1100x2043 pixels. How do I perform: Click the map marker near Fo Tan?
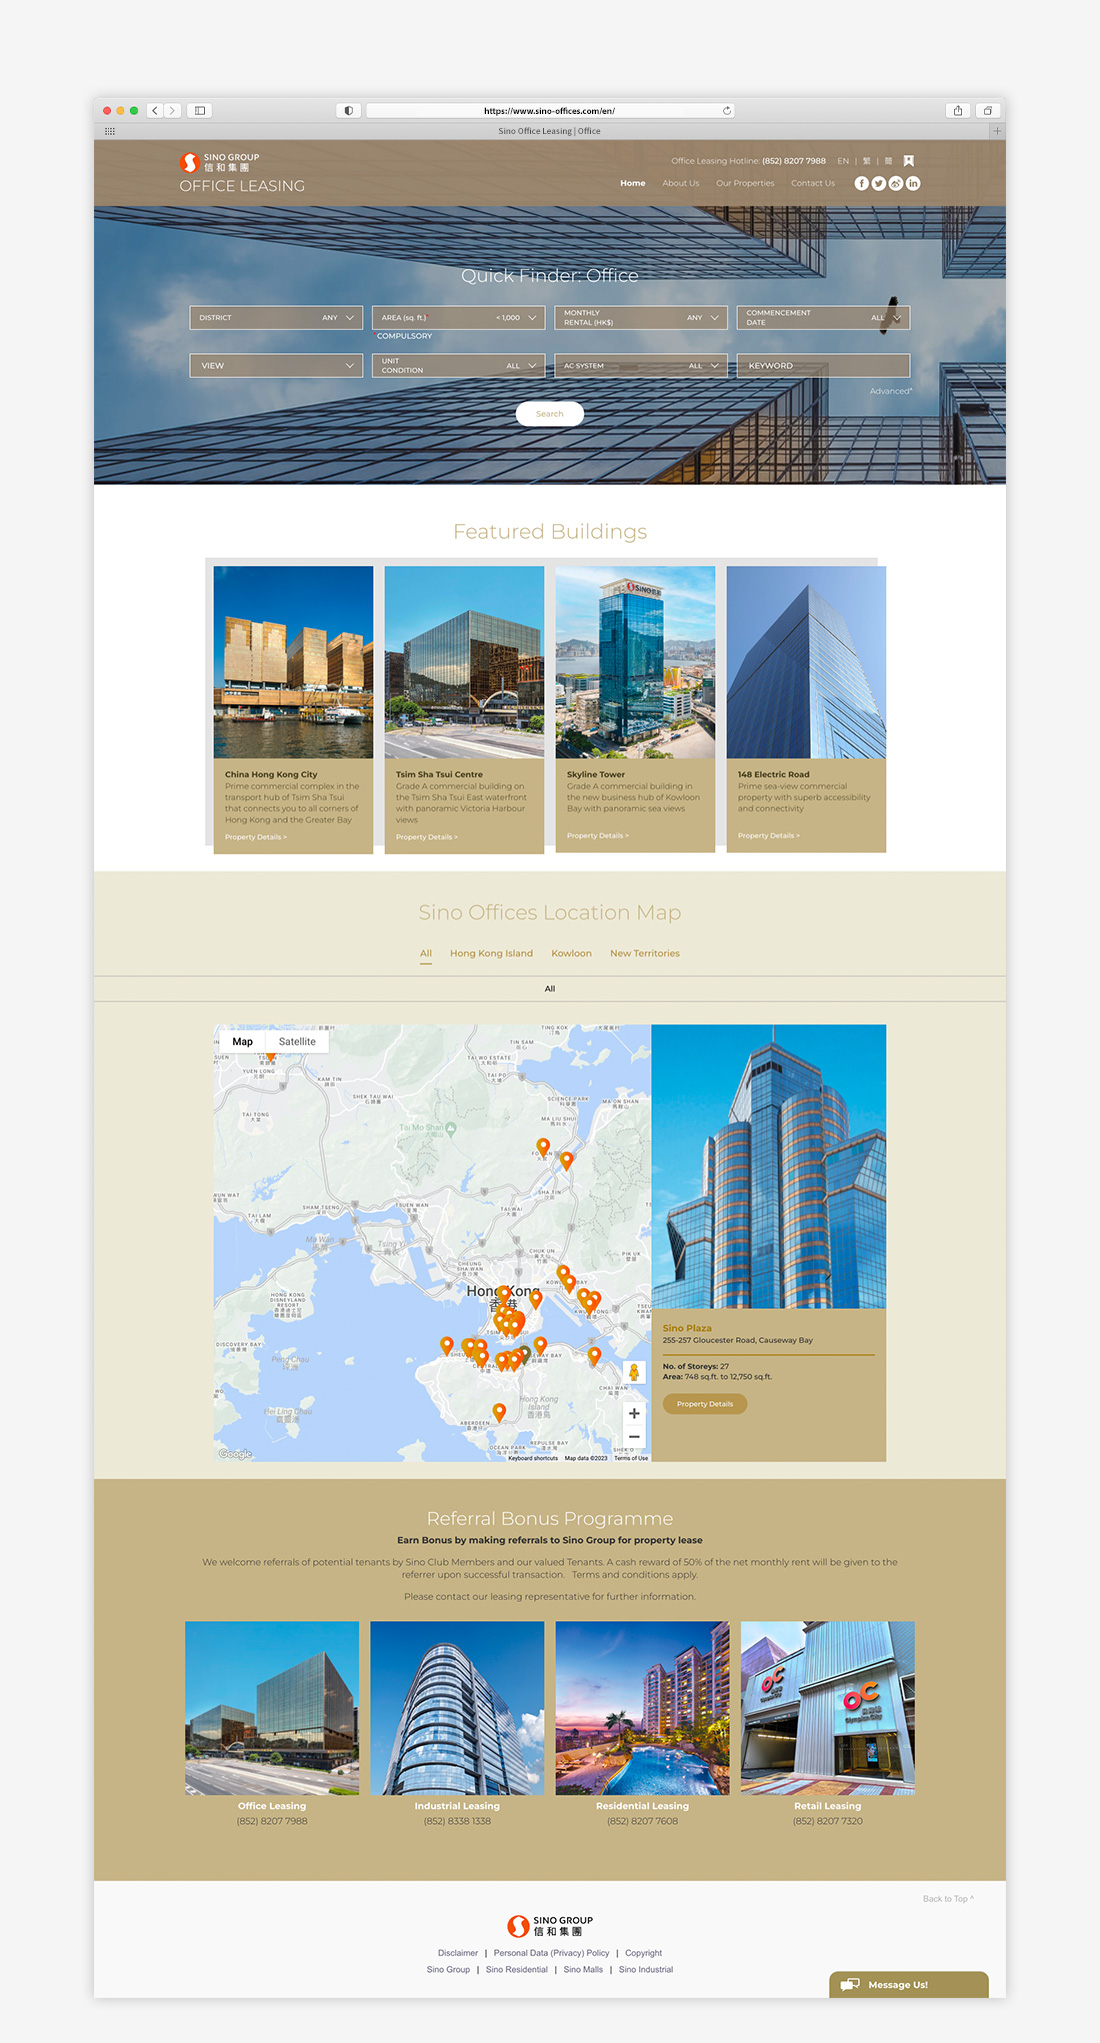[543, 1147]
